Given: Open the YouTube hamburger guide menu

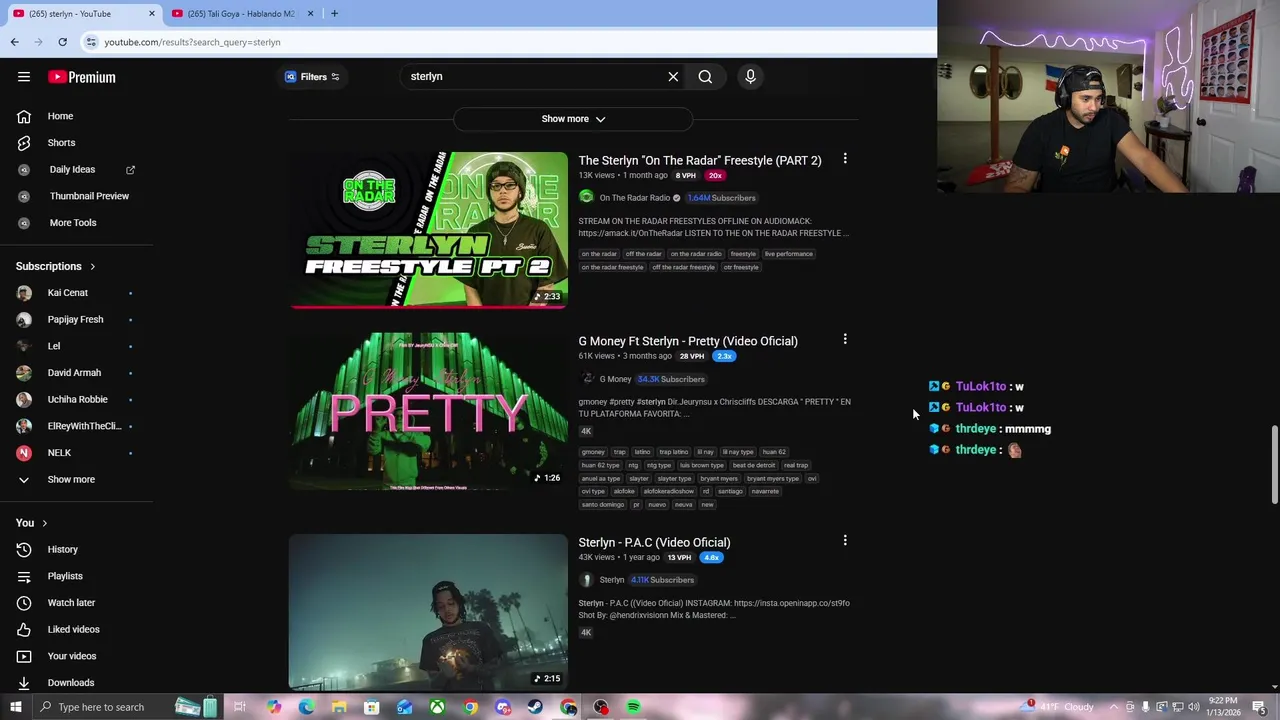Looking at the screenshot, I should pos(24,77).
